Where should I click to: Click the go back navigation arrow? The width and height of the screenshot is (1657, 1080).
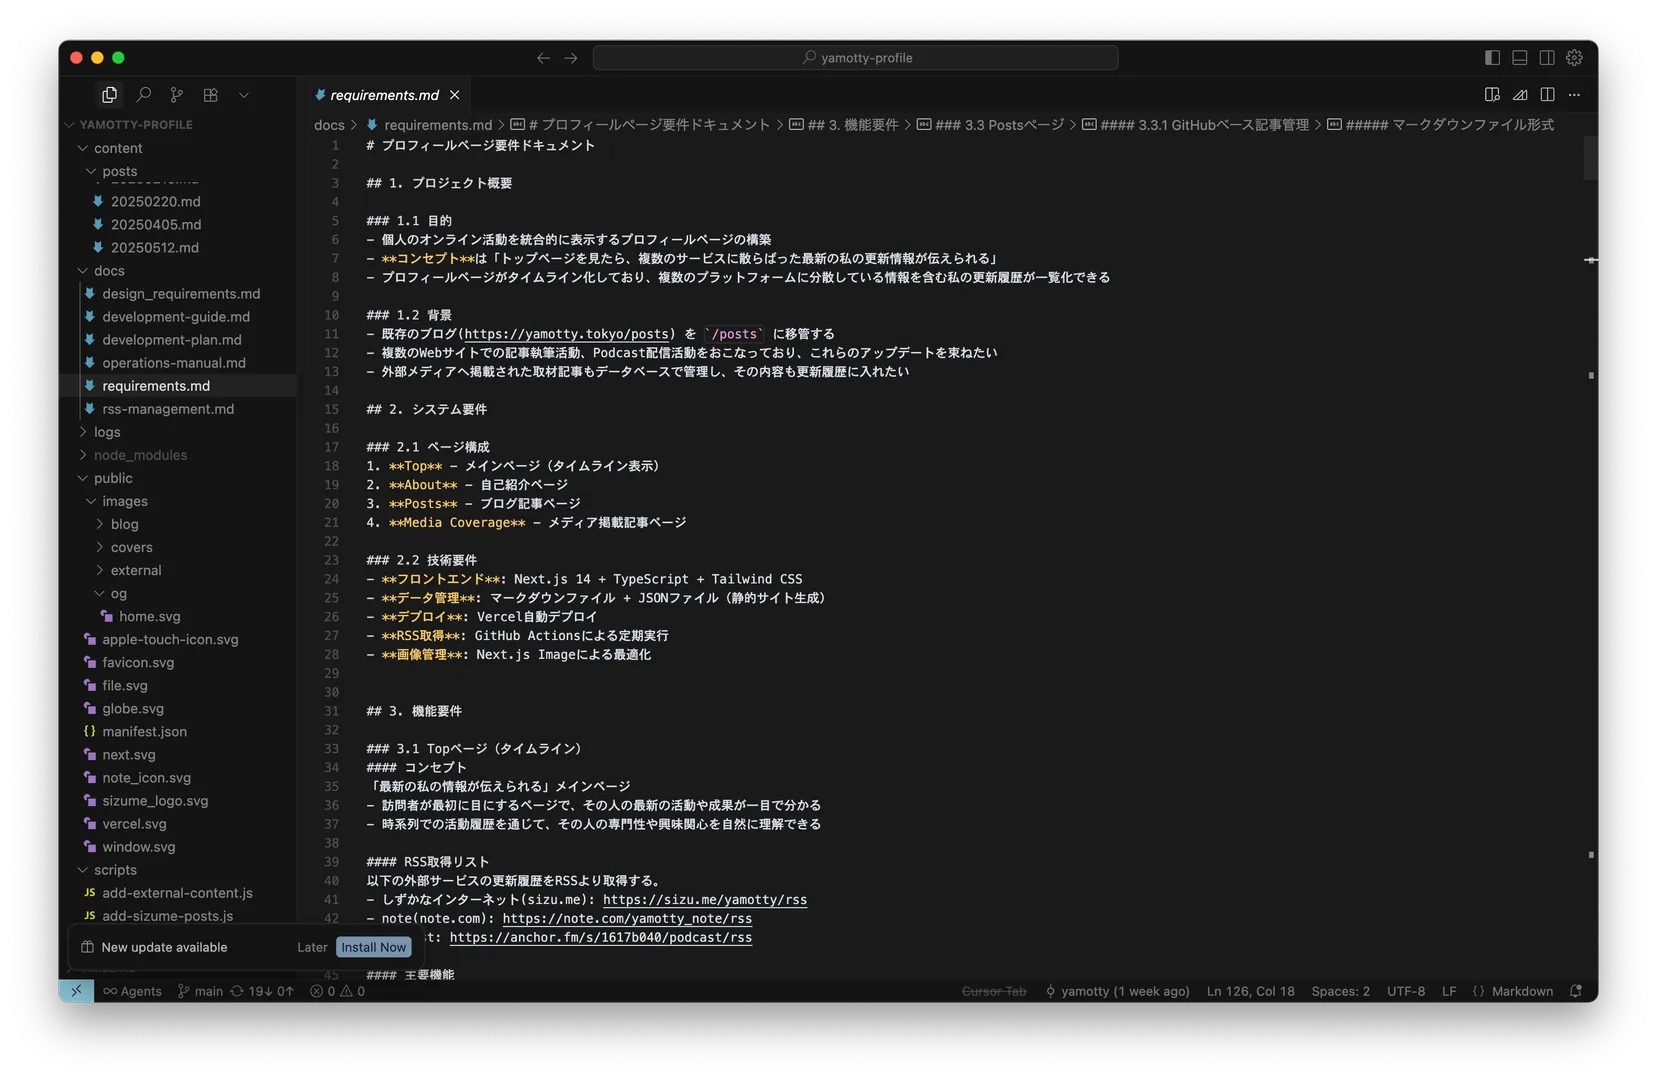pos(543,58)
